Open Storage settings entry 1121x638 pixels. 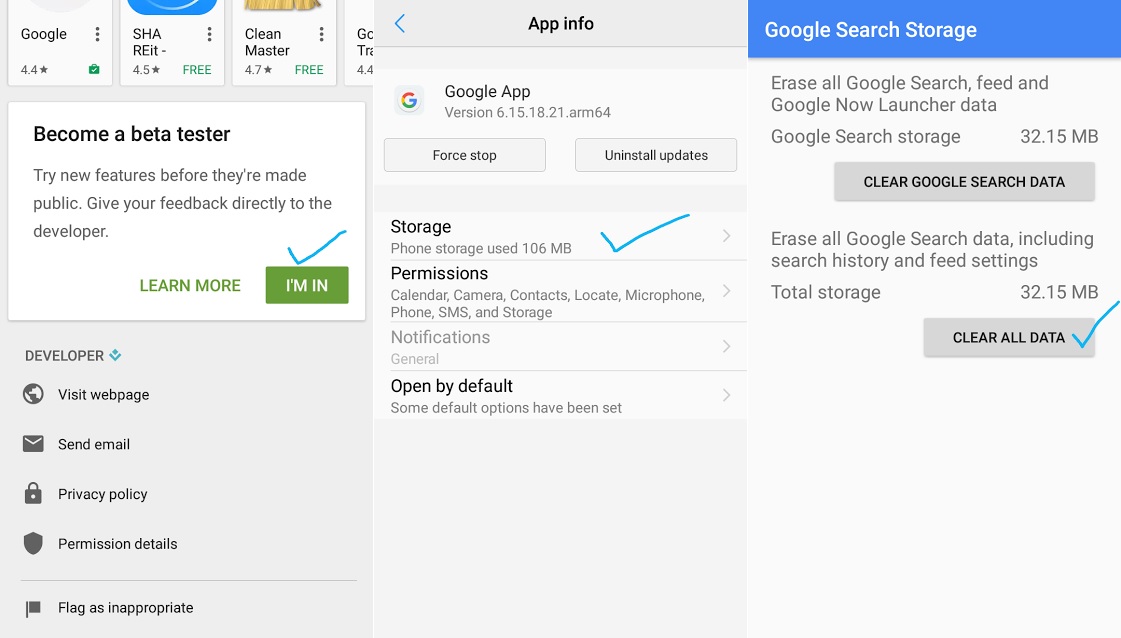560,236
